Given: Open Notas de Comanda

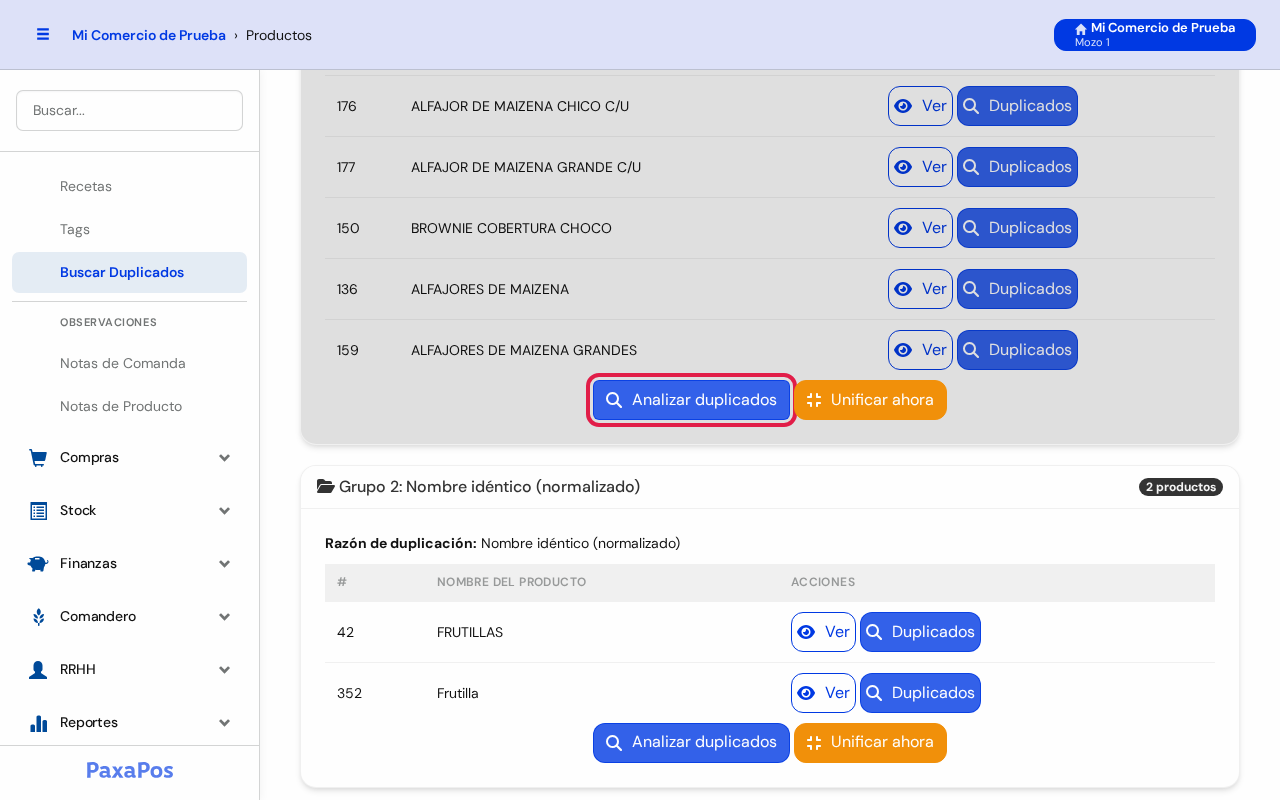Looking at the screenshot, I should coord(129,364).
